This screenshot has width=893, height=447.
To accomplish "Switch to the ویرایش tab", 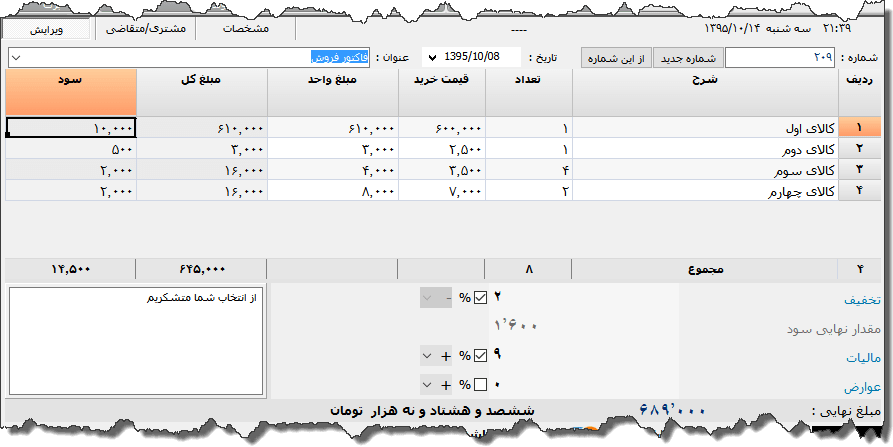I will [47, 29].
